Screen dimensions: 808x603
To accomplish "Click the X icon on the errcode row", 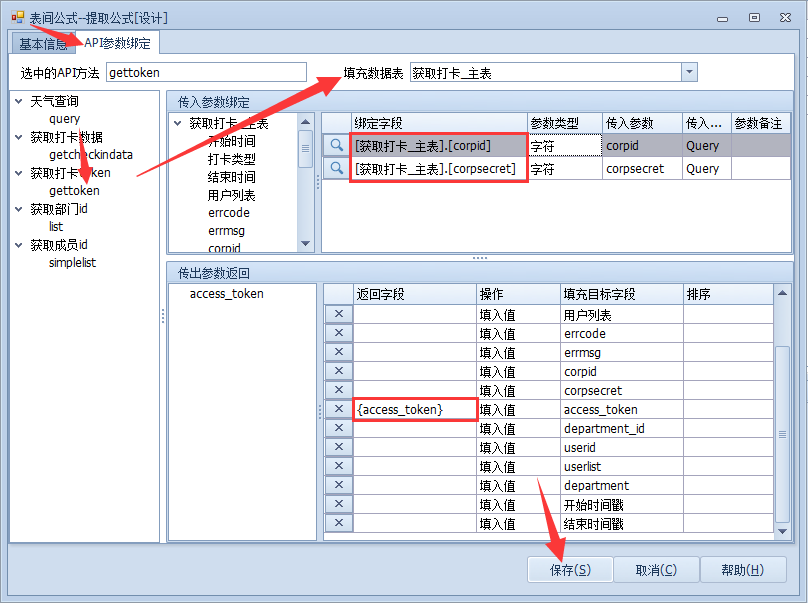I will [338, 333].
